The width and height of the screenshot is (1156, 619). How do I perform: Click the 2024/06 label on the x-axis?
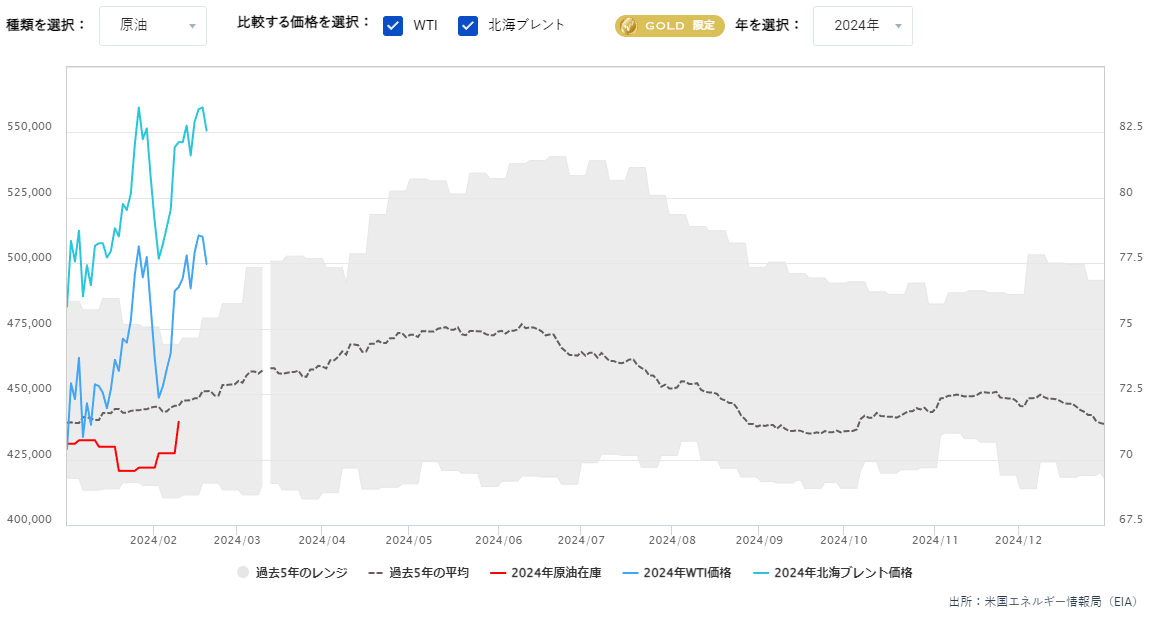pos(499,538)
